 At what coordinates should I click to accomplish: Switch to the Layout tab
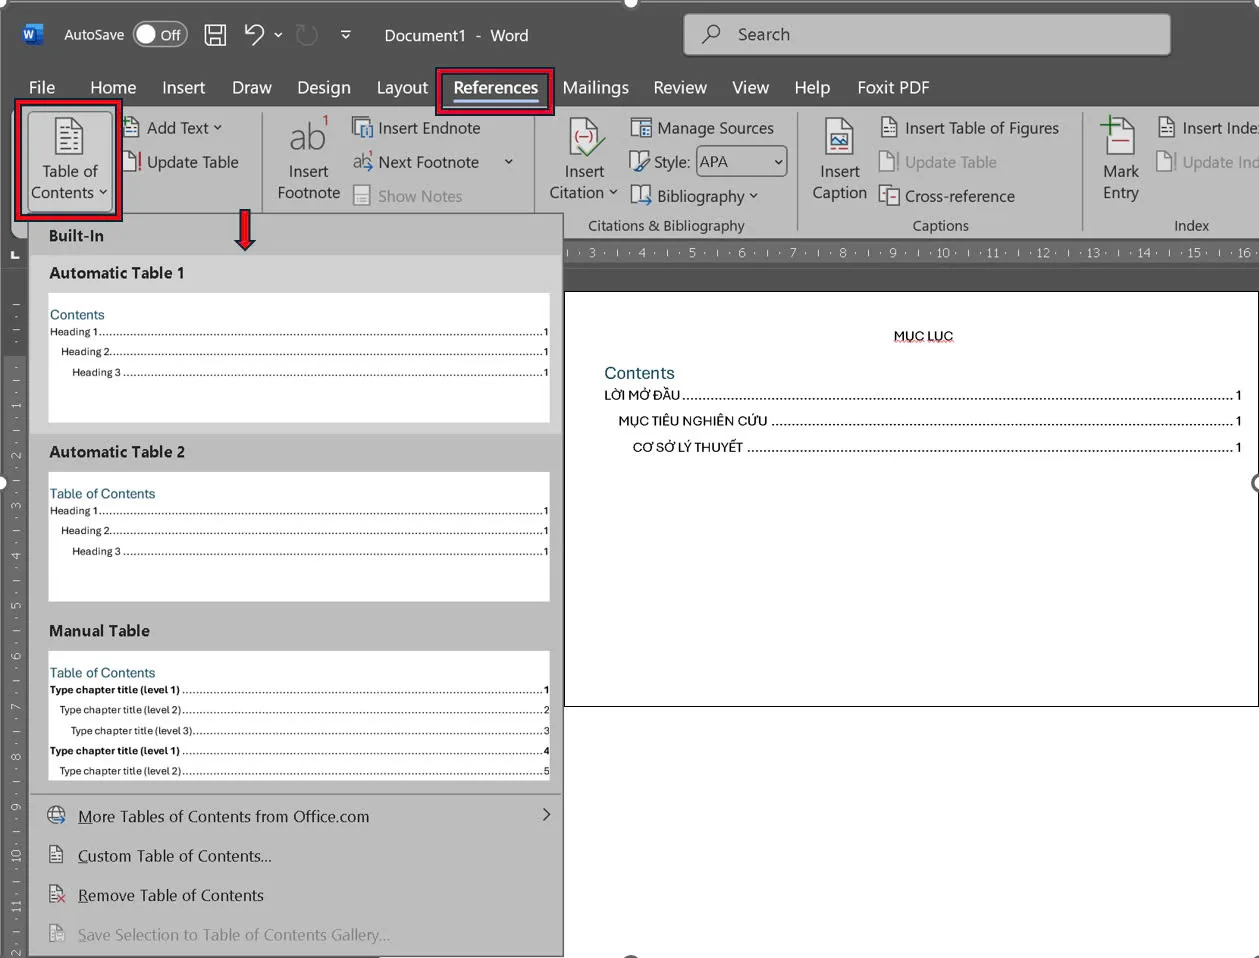click(402, 88)
